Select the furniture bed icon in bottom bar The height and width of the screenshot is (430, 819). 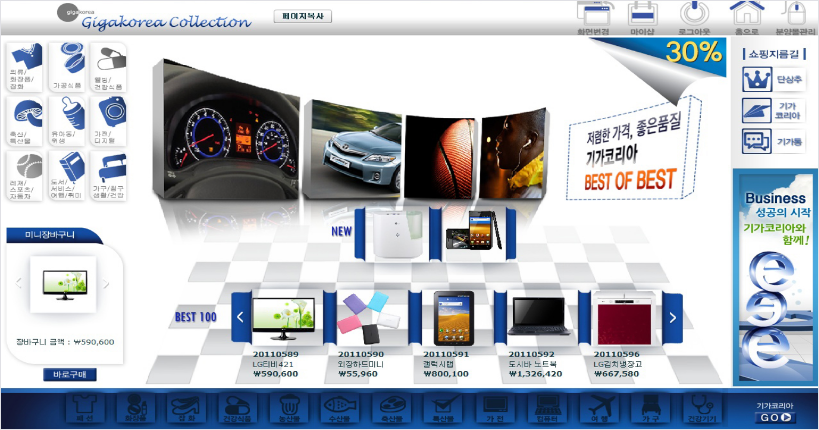point(650,409)
